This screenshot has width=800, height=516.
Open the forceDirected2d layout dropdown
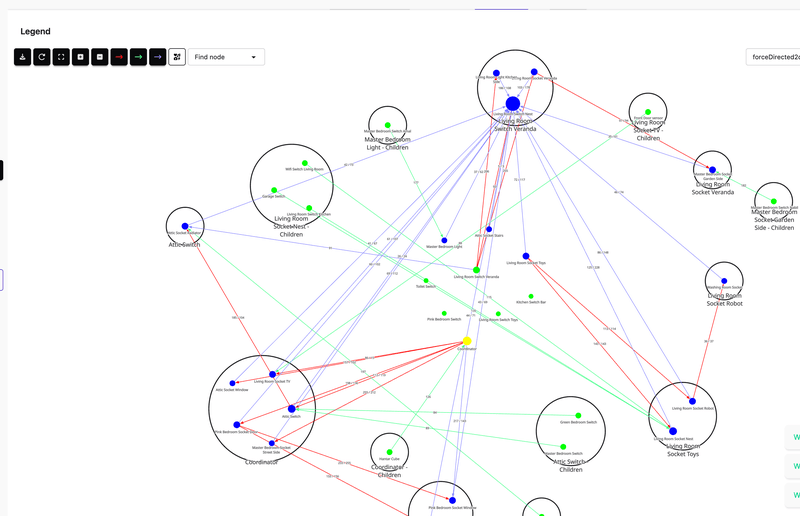coord(773,57)
